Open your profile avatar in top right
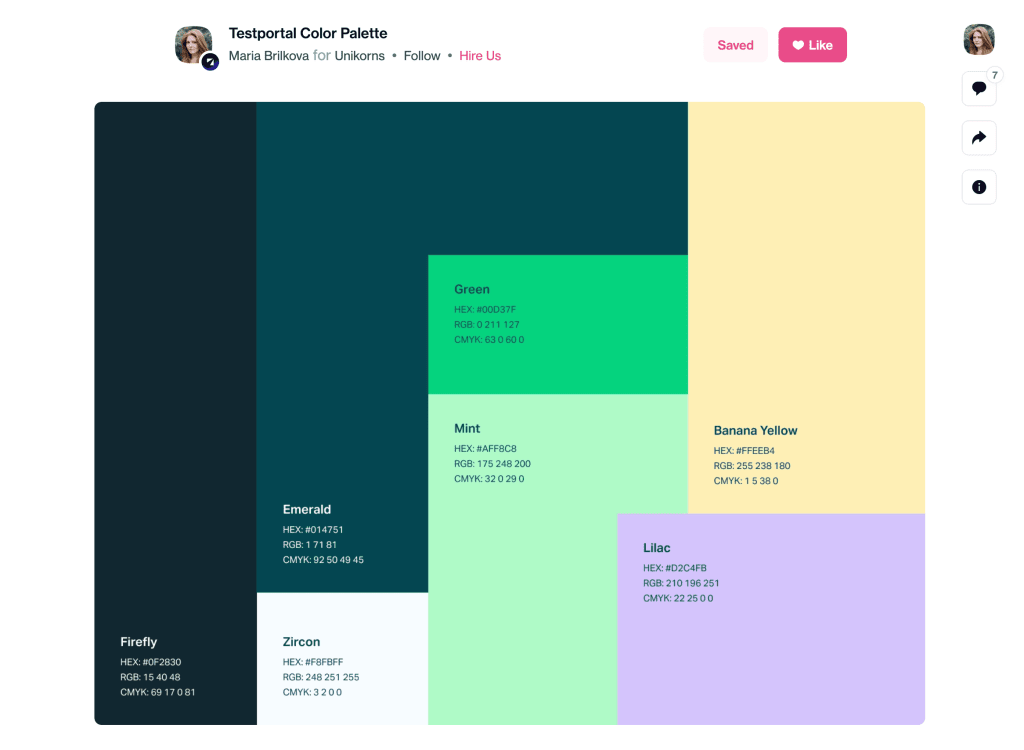1024x750 pixels. (979, 39)
